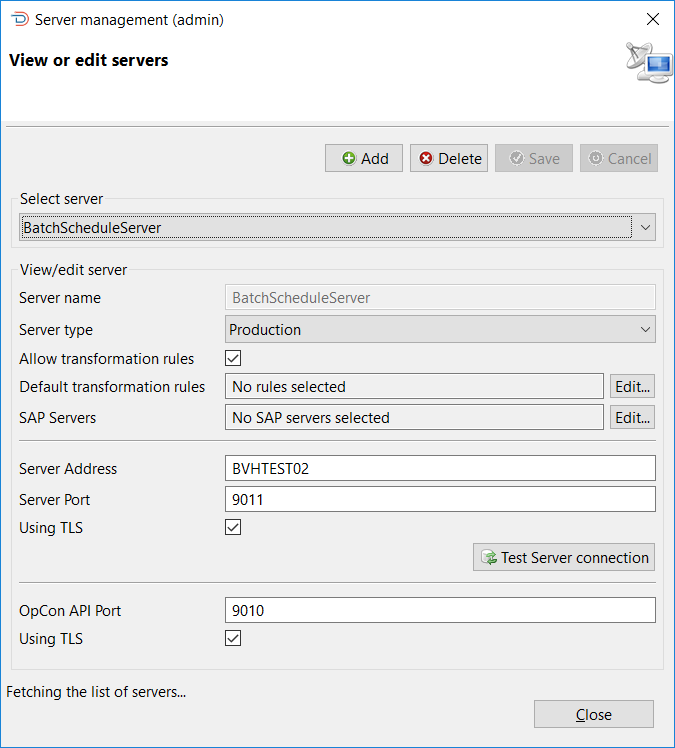Image resolution: width=675 pixels, height=748 pixels.
Task: Click the Server name field BatchScheduleServer
Action: [x=440, y=297]
